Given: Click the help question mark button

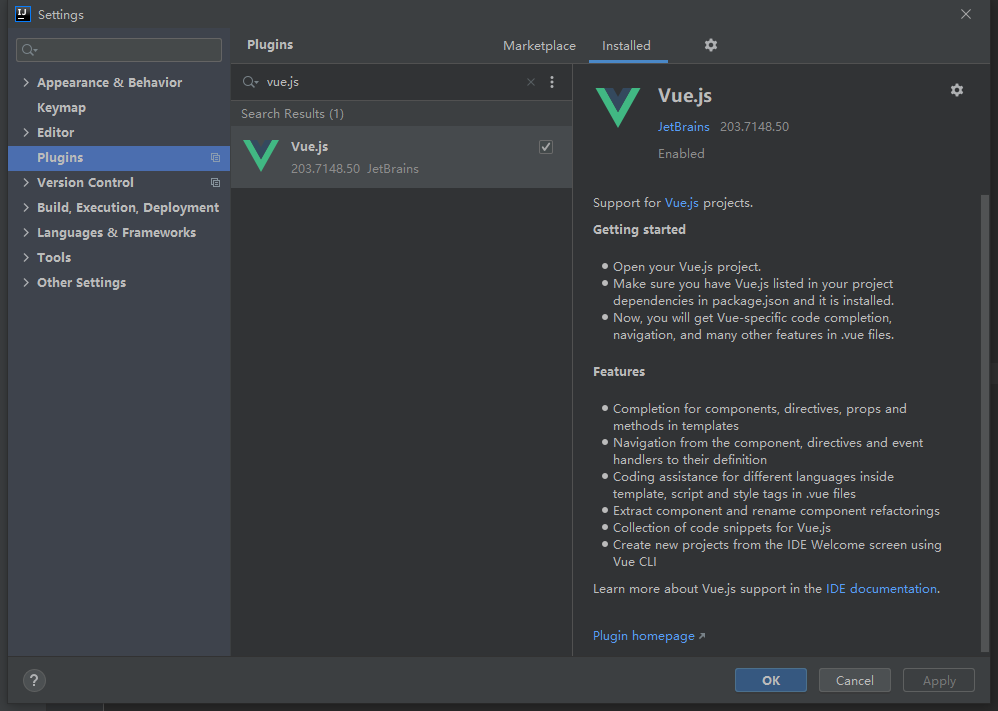Looking at the screenshot, I should [x=34, y=680].
